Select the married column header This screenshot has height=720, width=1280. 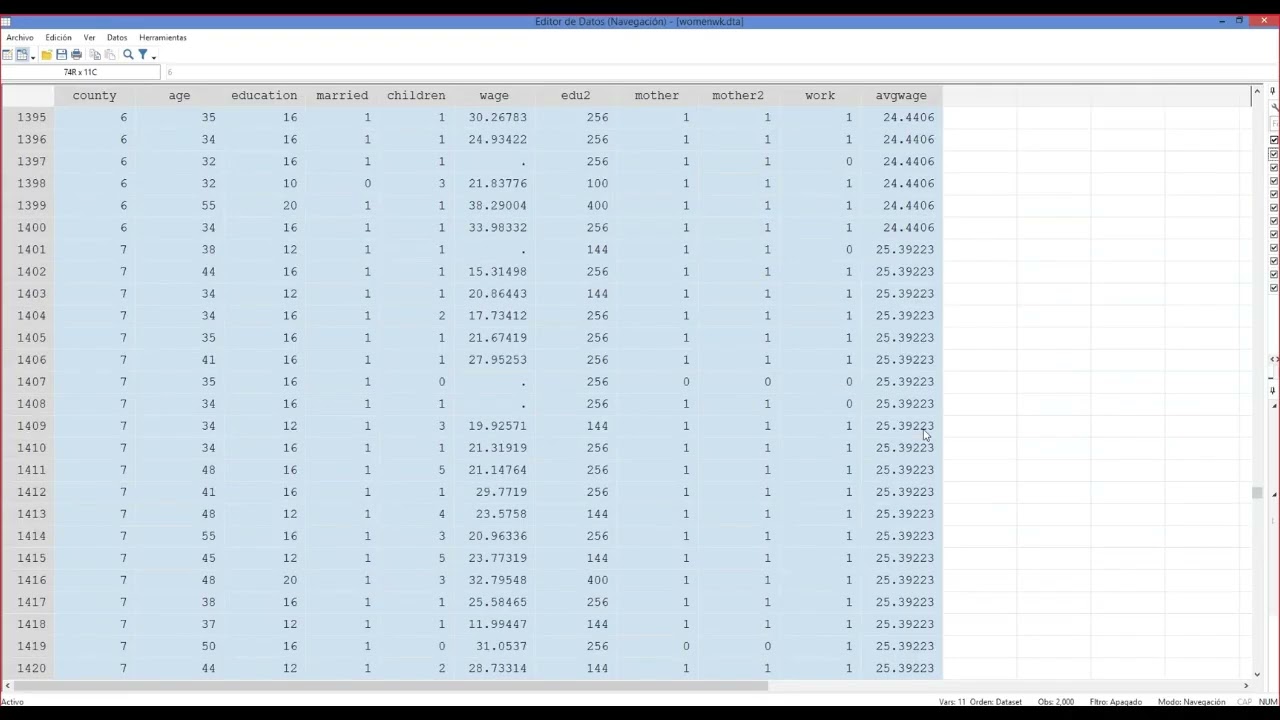(x=342, y=95)
